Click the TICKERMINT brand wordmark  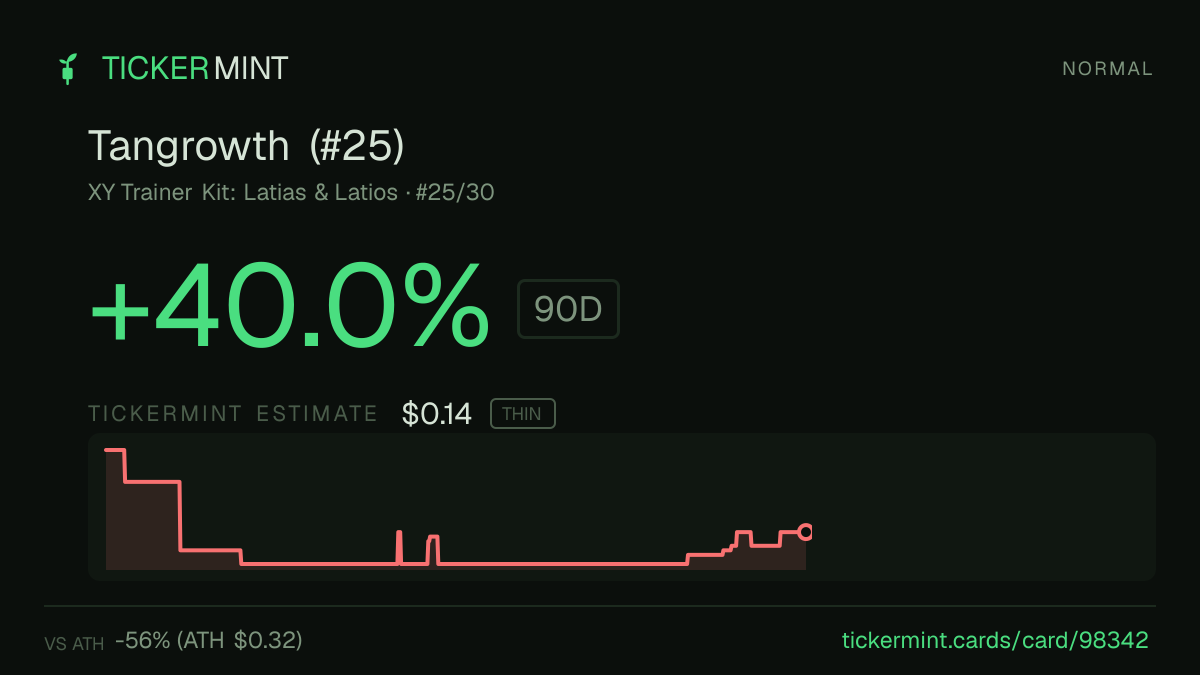coord(195,68)
